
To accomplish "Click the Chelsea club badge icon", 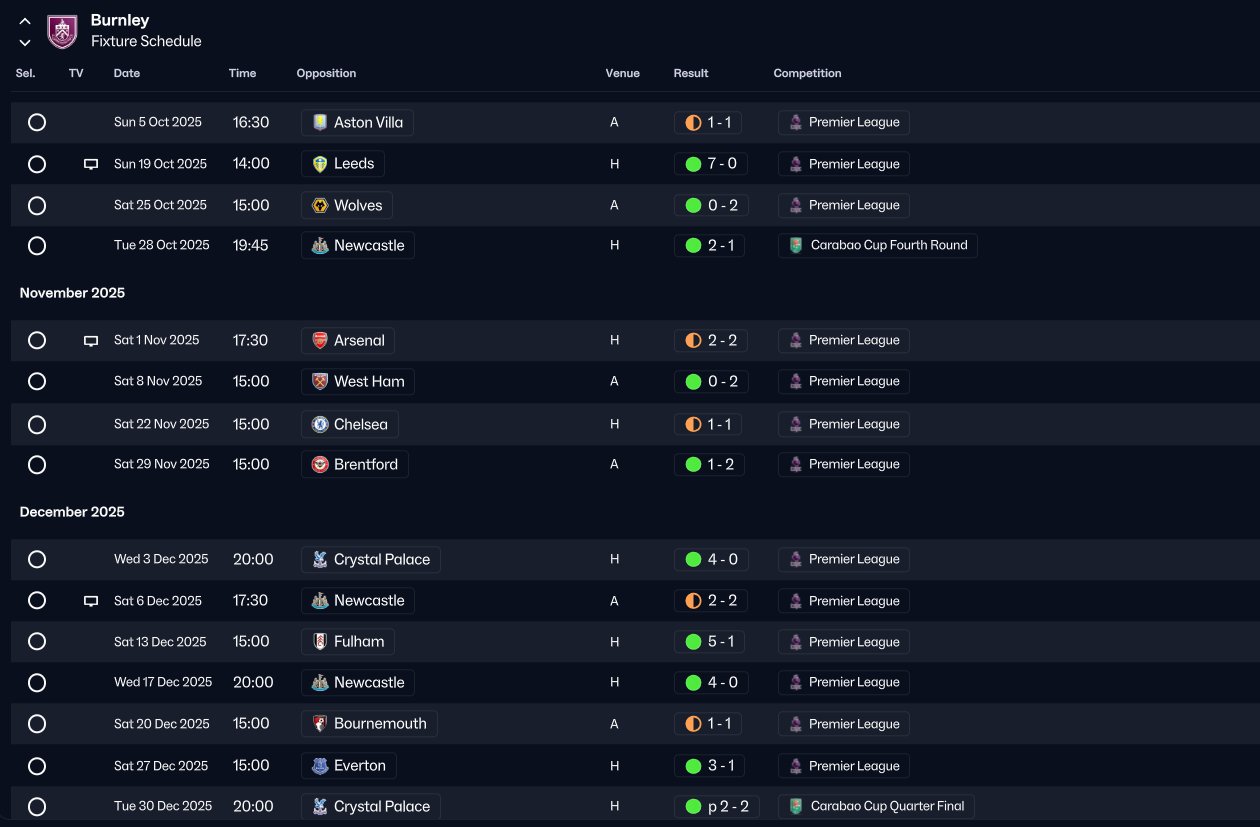I will point(320,424).
